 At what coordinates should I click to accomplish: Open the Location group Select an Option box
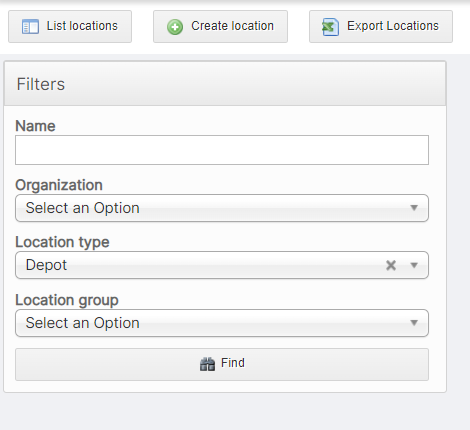[222, 323]
